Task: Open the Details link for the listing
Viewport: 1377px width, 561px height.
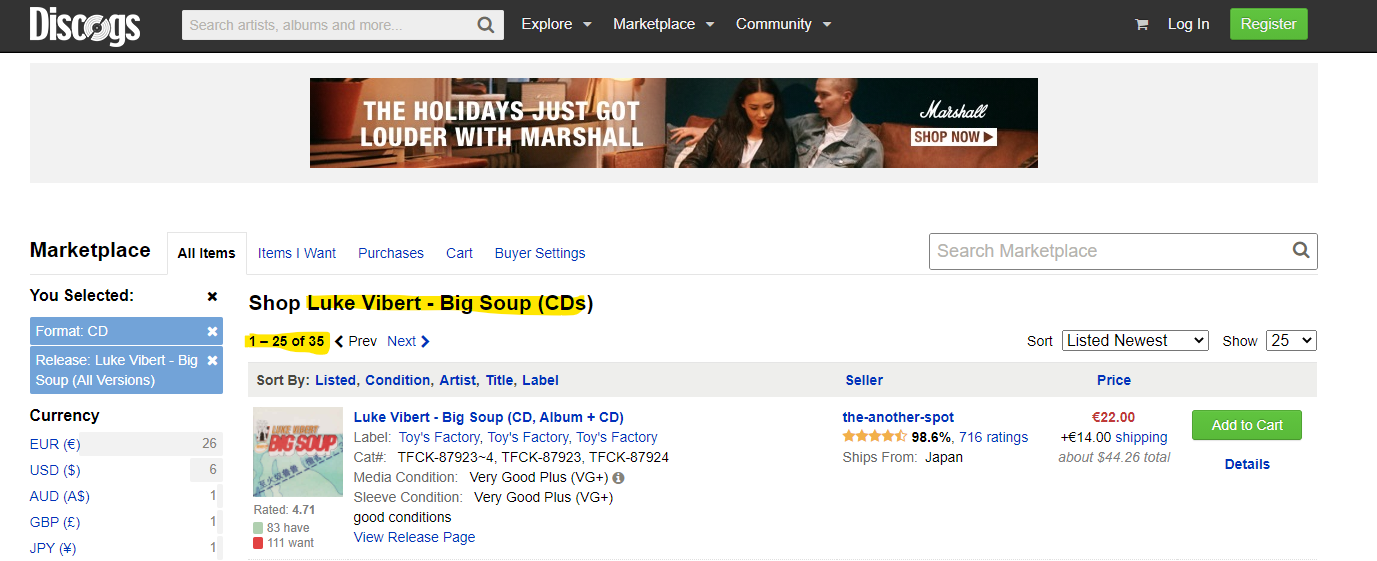Action: coord(1247,464)
